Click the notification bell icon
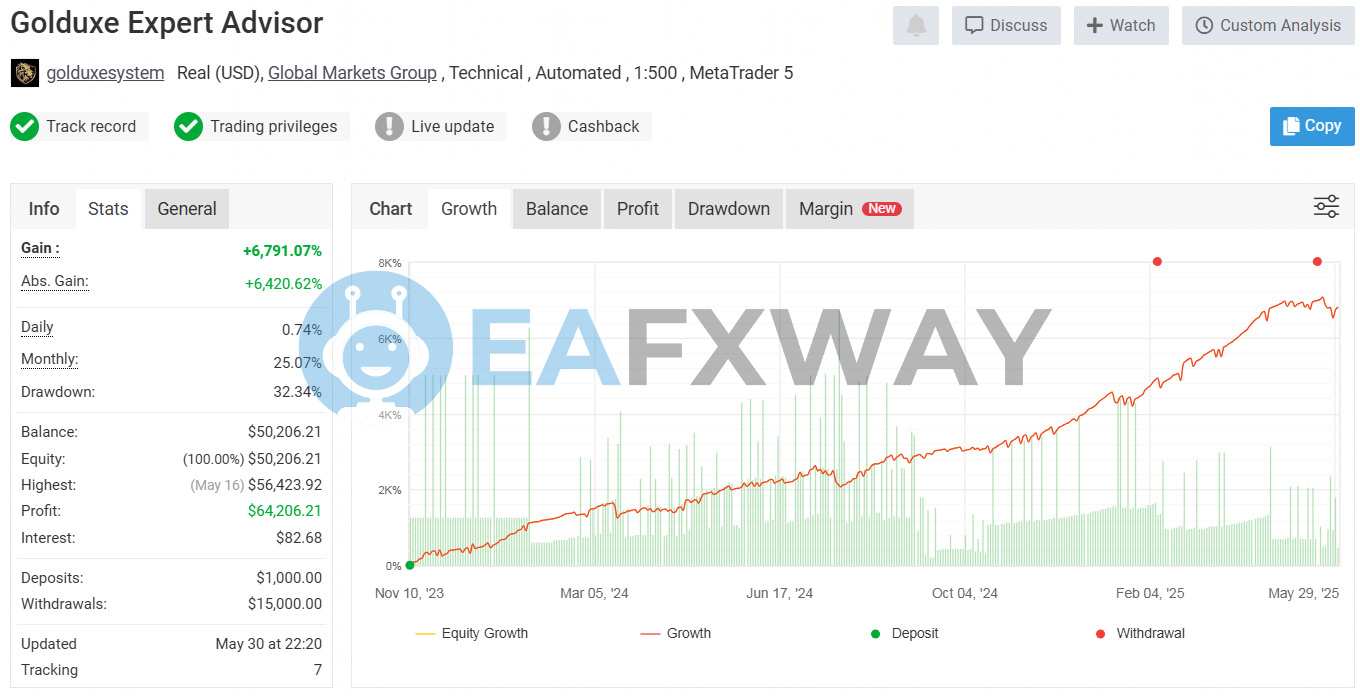1360x696 pixels. 915,26
